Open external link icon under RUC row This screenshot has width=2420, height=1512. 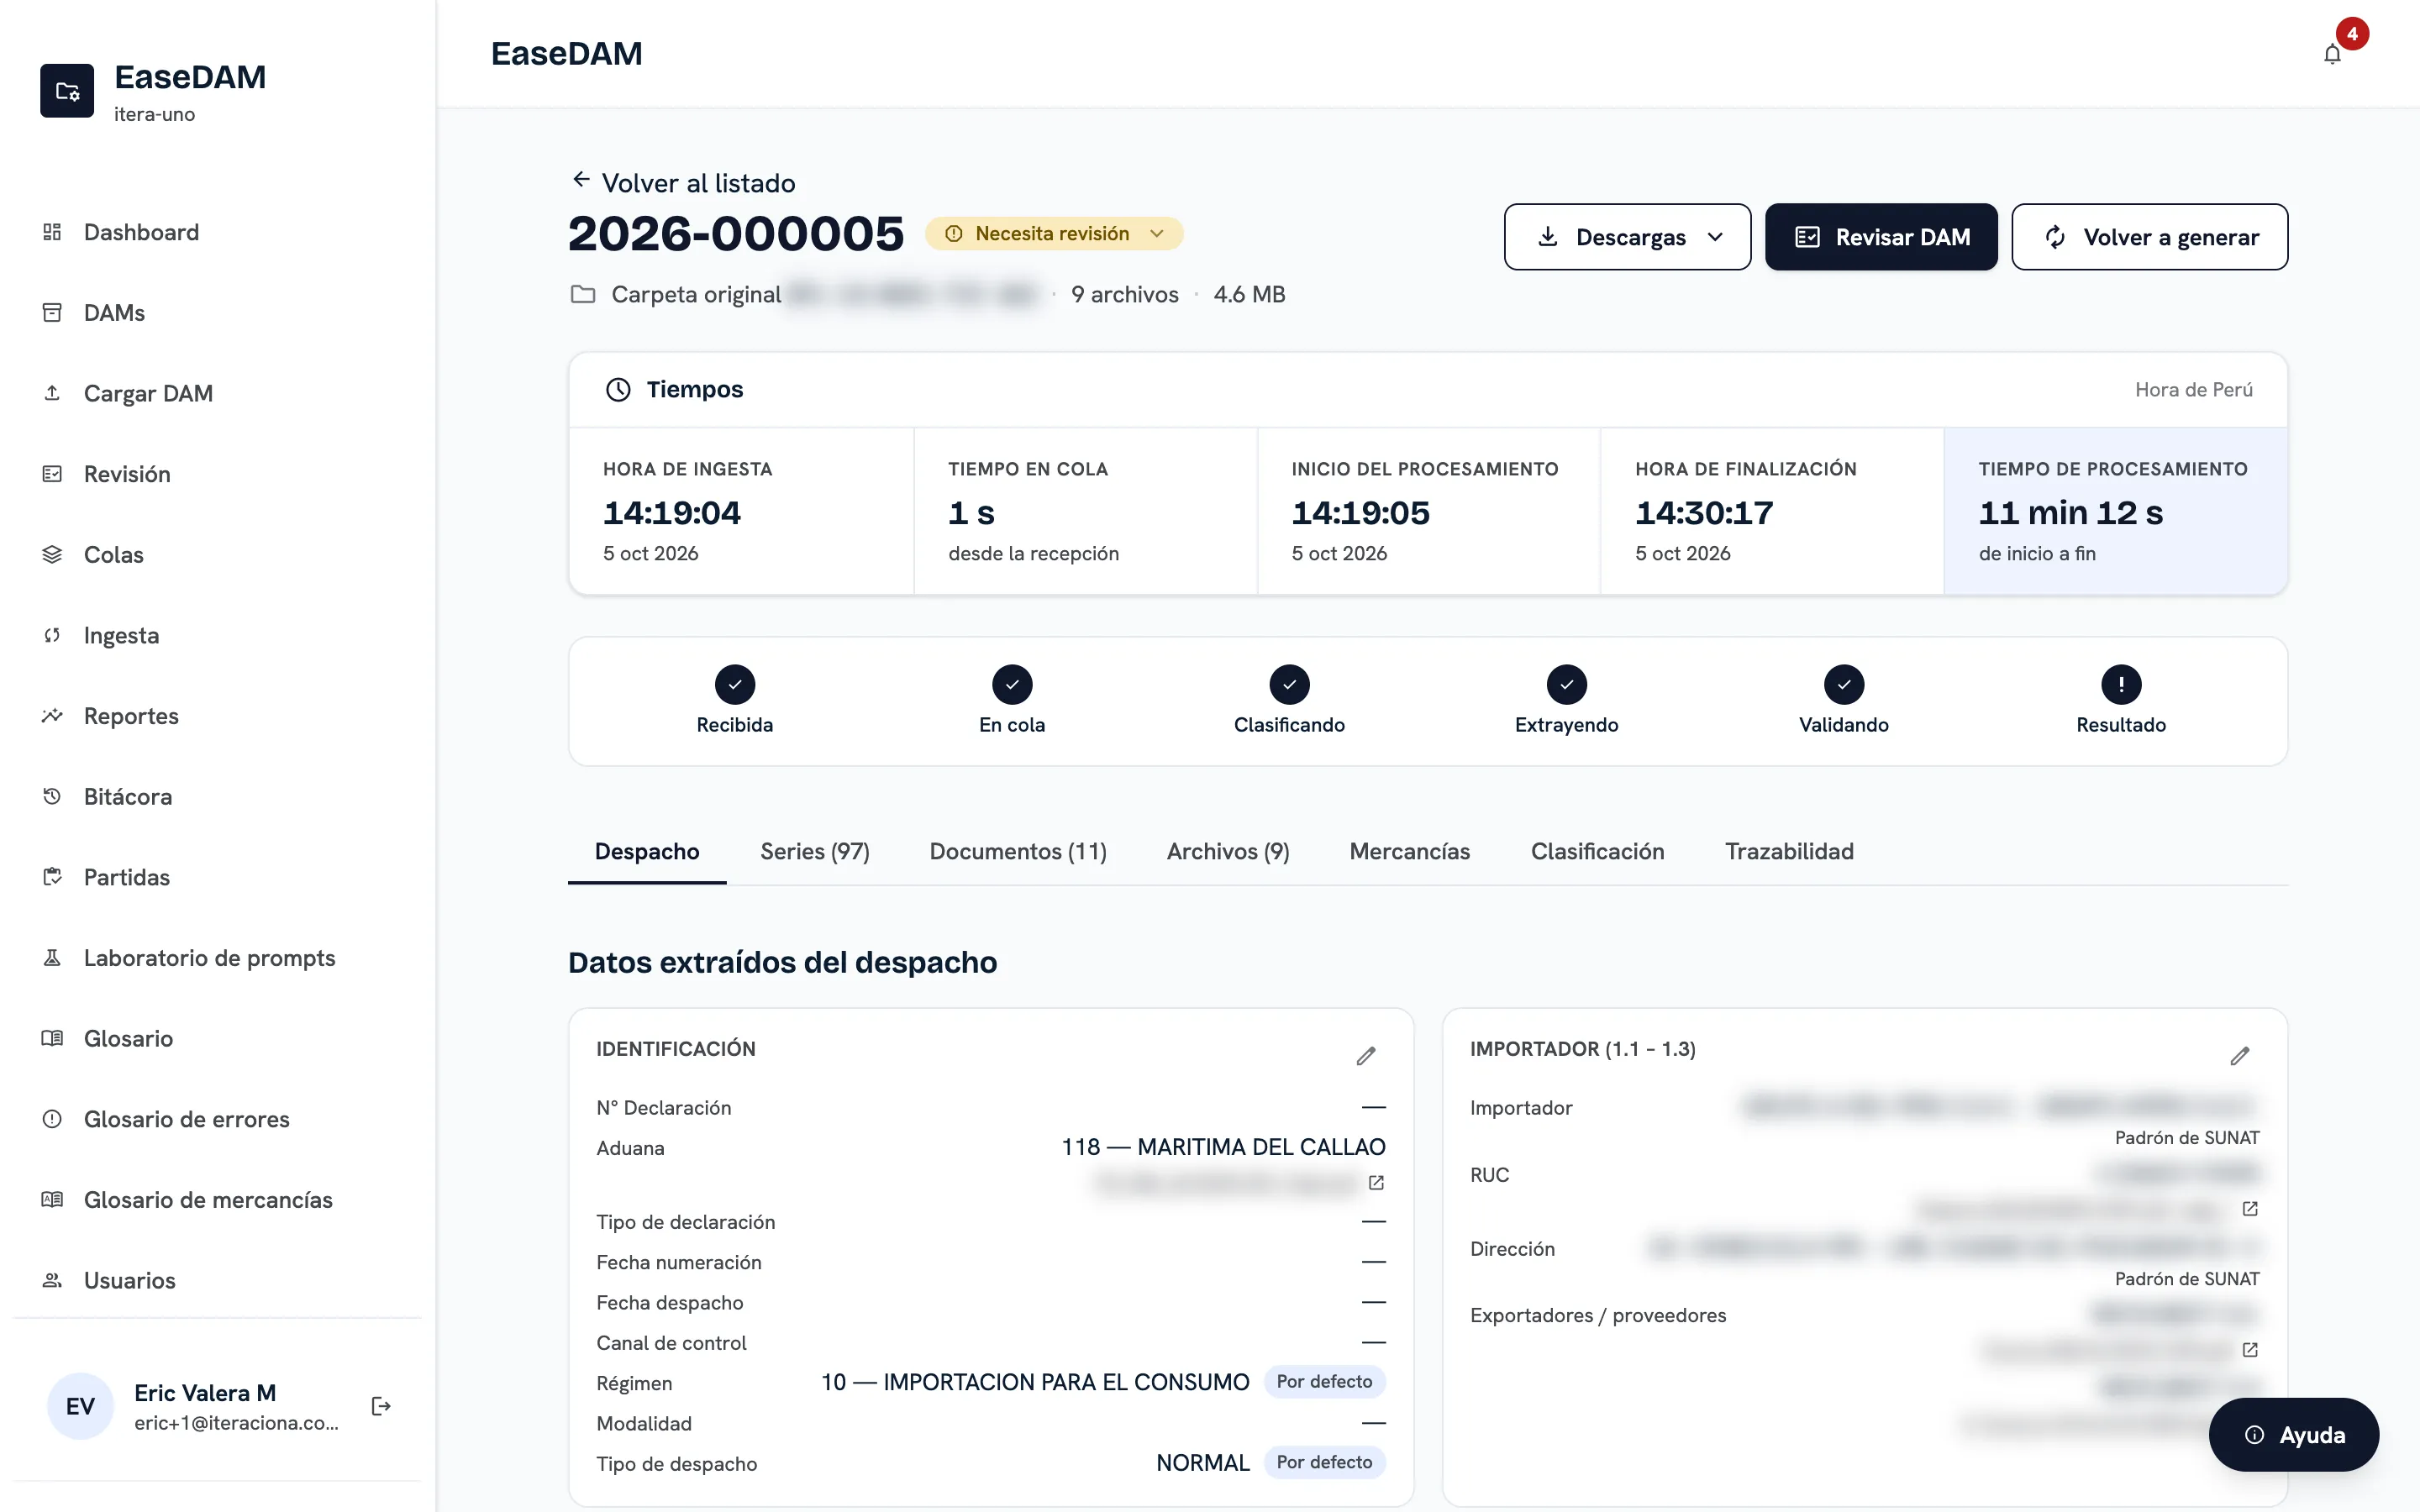click(2250, 1209)
